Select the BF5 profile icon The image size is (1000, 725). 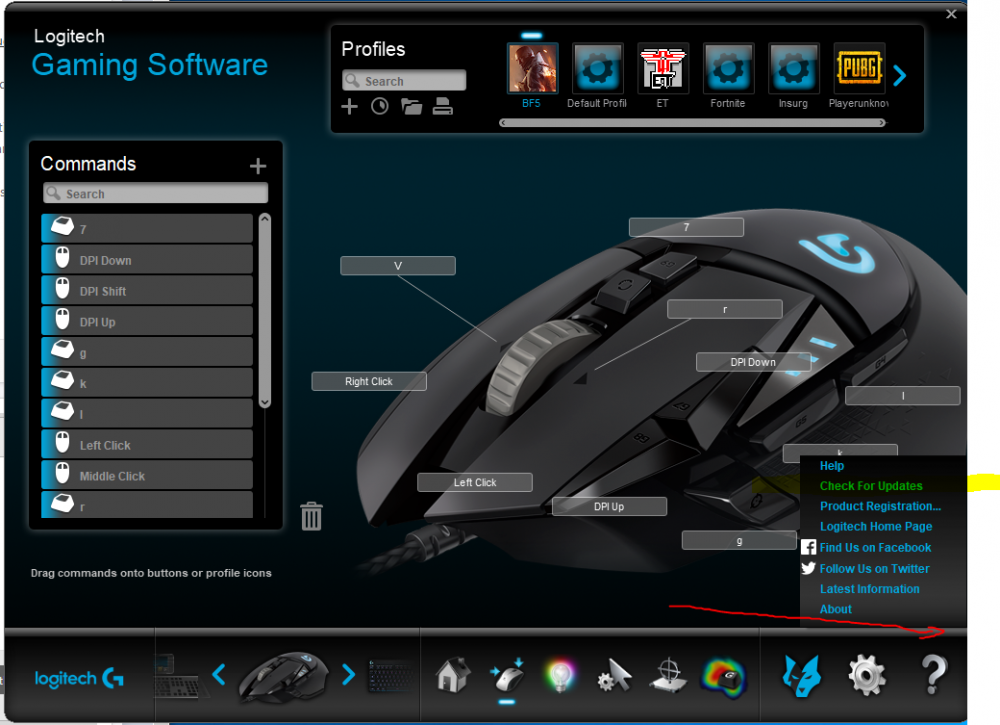coord(532,68)
